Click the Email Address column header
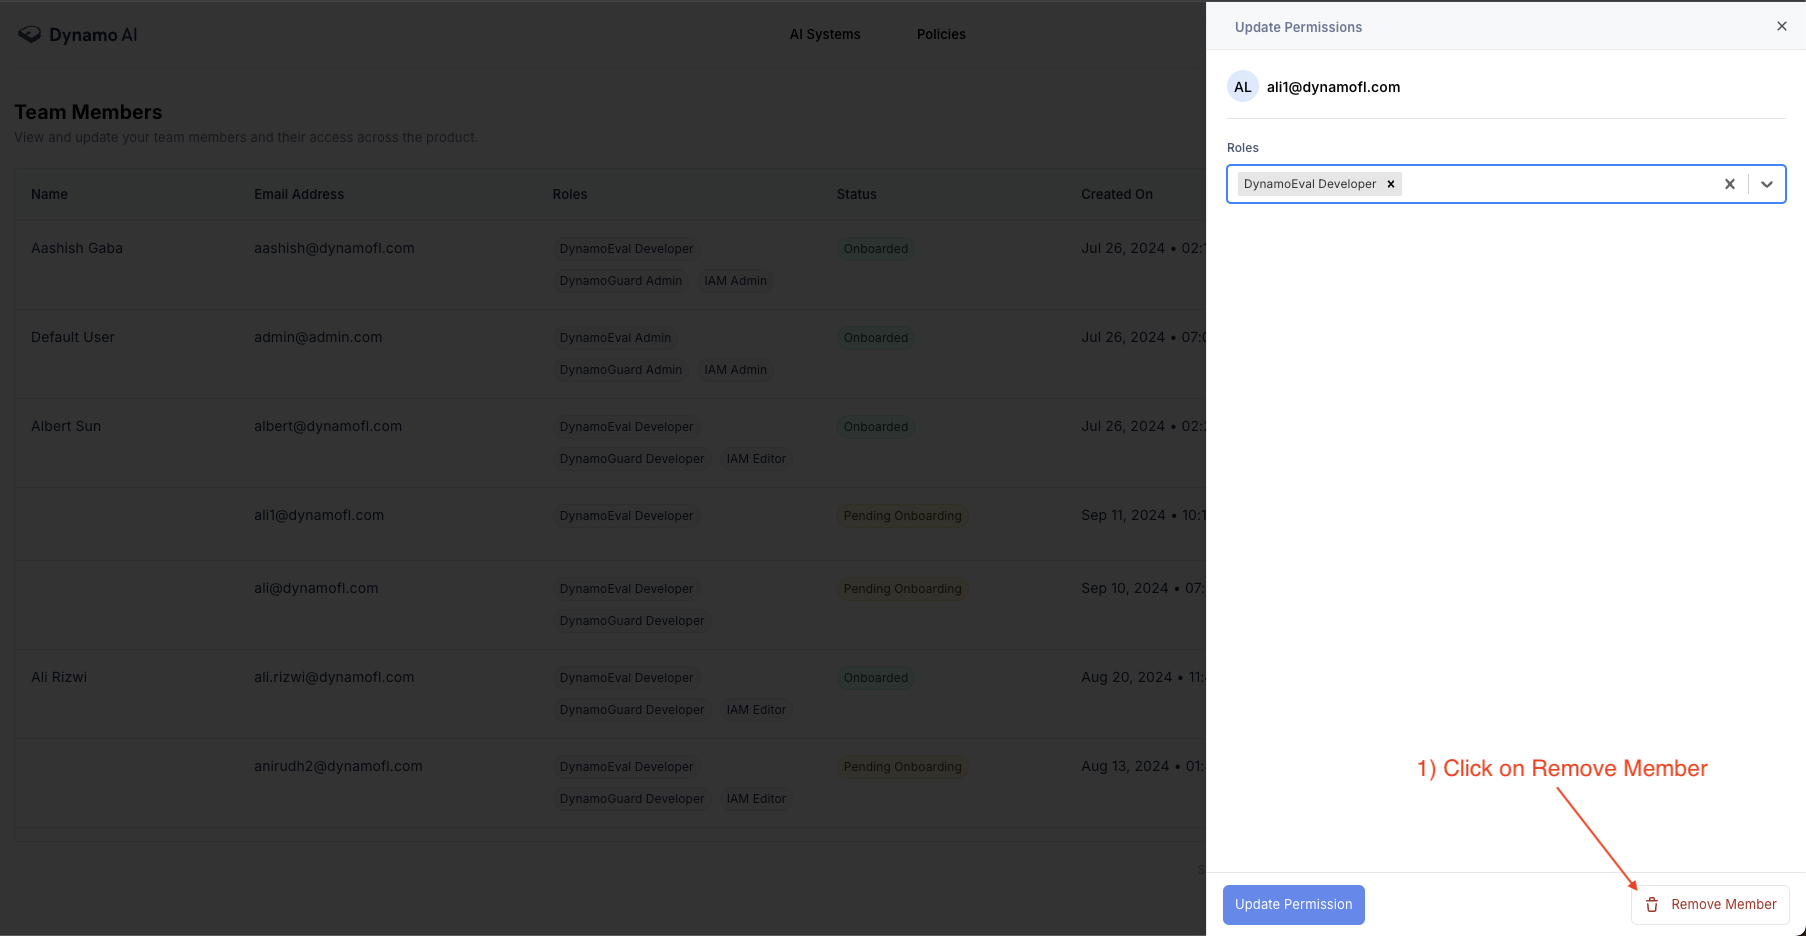 click(299, 194)
